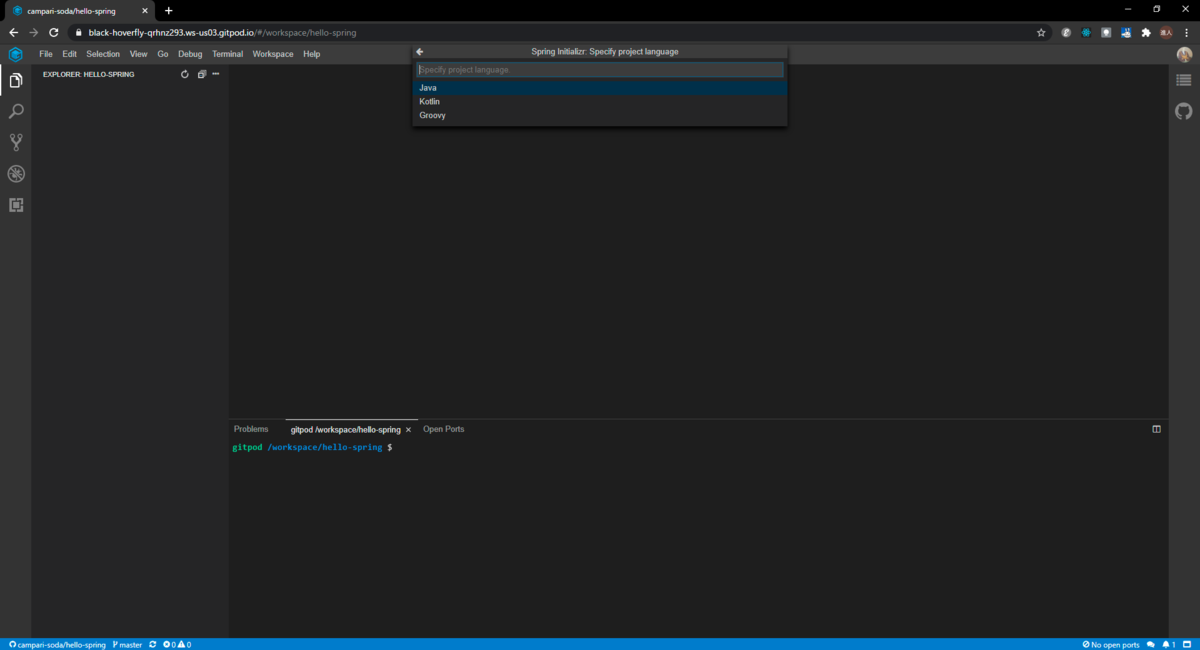Split the terminal panel
Viewport: 1200px width, 650px height.
point(1157,429)
